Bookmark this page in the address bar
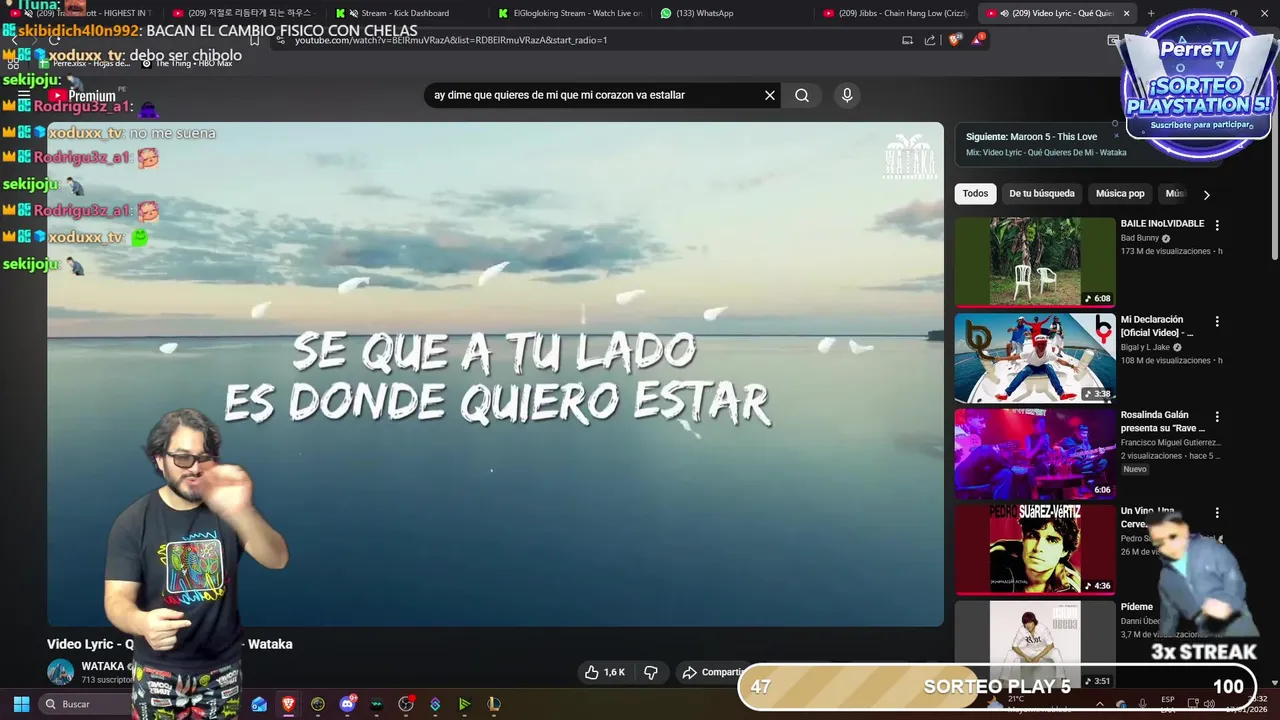The width and height of the screenshot is (1280, 720). tap(254, 40)
